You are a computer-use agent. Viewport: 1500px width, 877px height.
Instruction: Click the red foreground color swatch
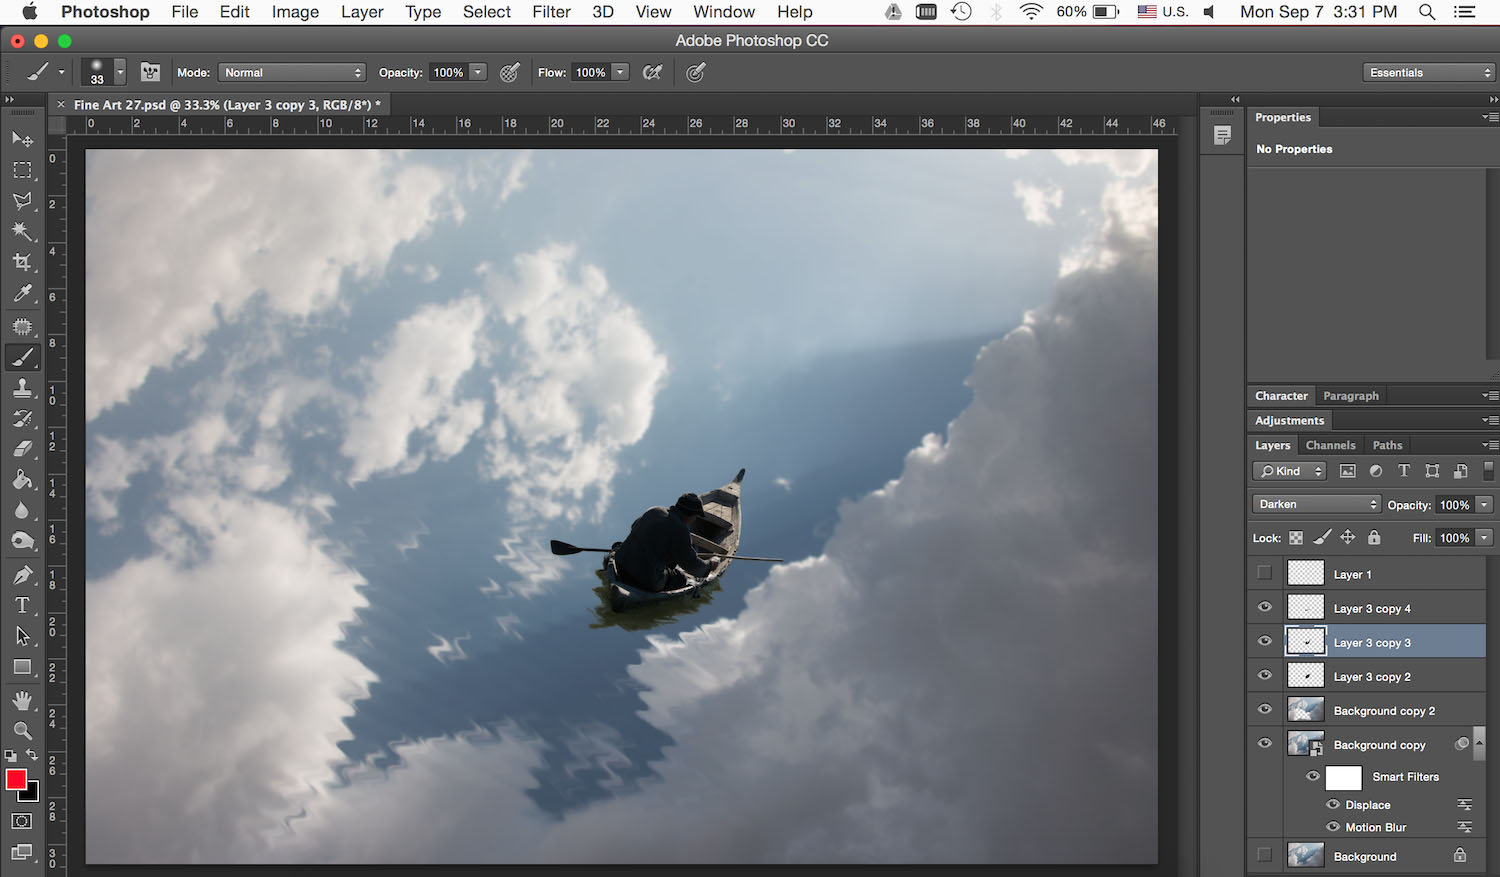(16, 780)
